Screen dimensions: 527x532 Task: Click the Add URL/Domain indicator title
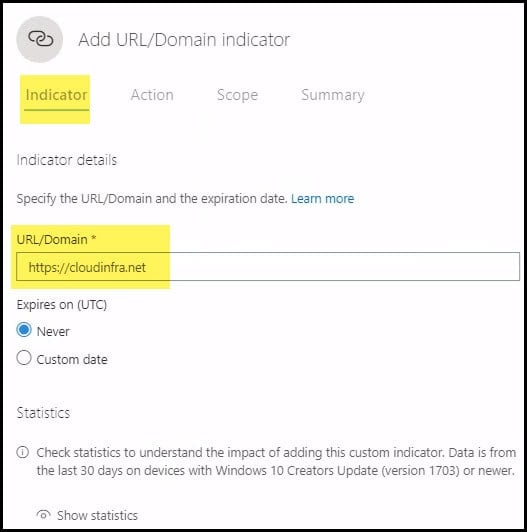(184, 39)
